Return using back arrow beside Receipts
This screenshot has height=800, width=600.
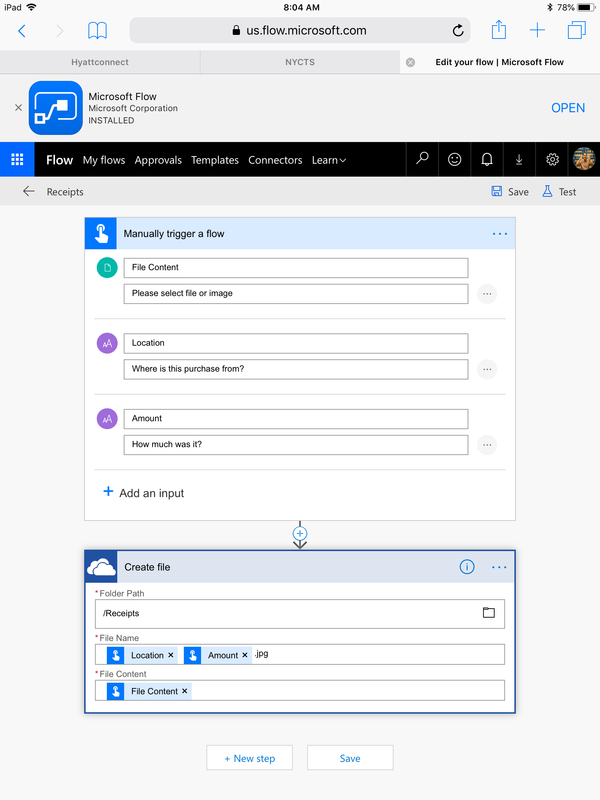pos(29,191)
